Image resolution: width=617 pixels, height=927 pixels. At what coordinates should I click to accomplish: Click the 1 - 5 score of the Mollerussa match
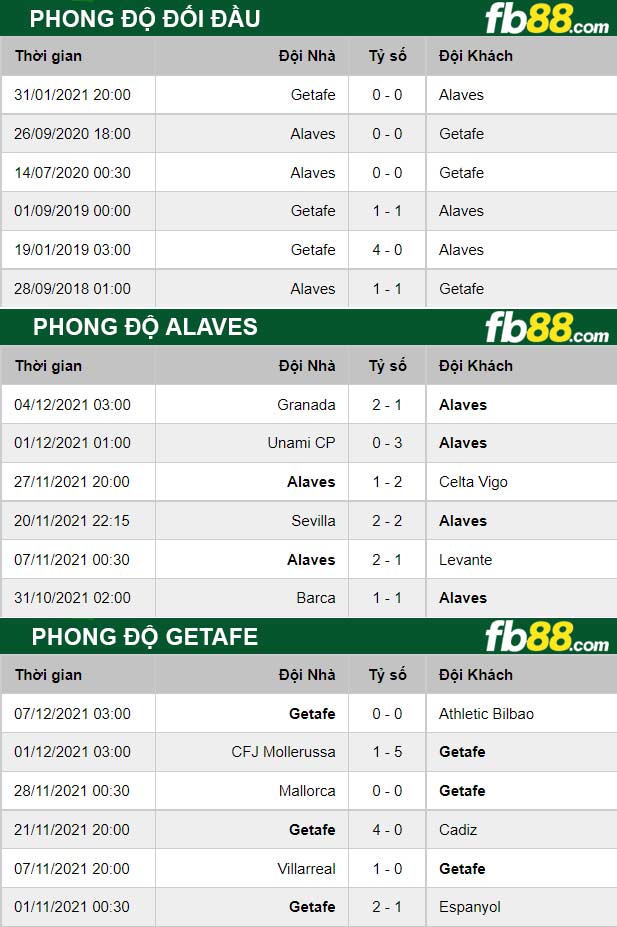coord(387,752)
